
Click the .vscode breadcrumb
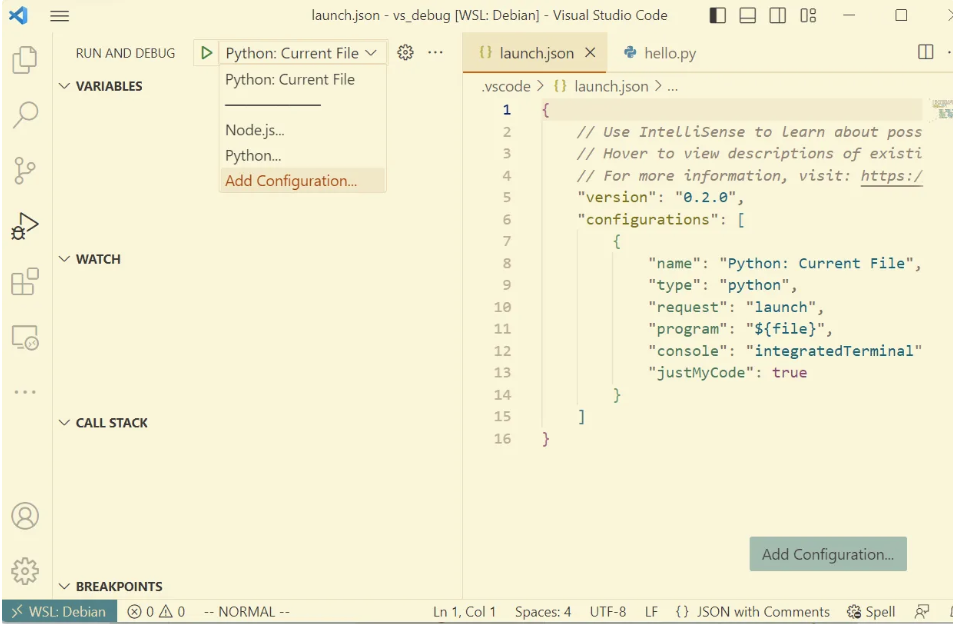506,86
